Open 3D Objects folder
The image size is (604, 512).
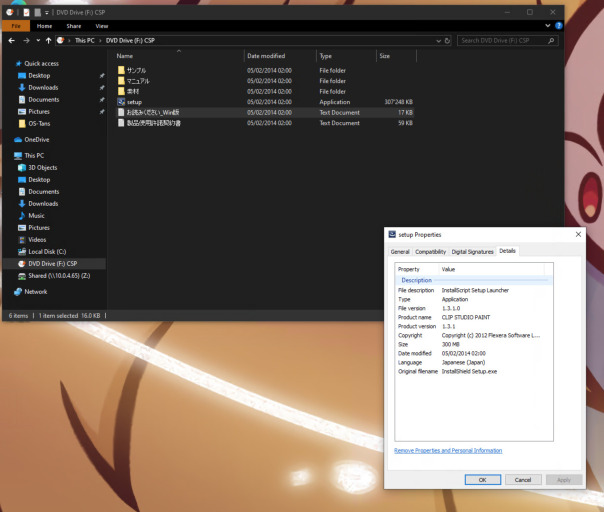pyautogui.click(x=43, y=167)
